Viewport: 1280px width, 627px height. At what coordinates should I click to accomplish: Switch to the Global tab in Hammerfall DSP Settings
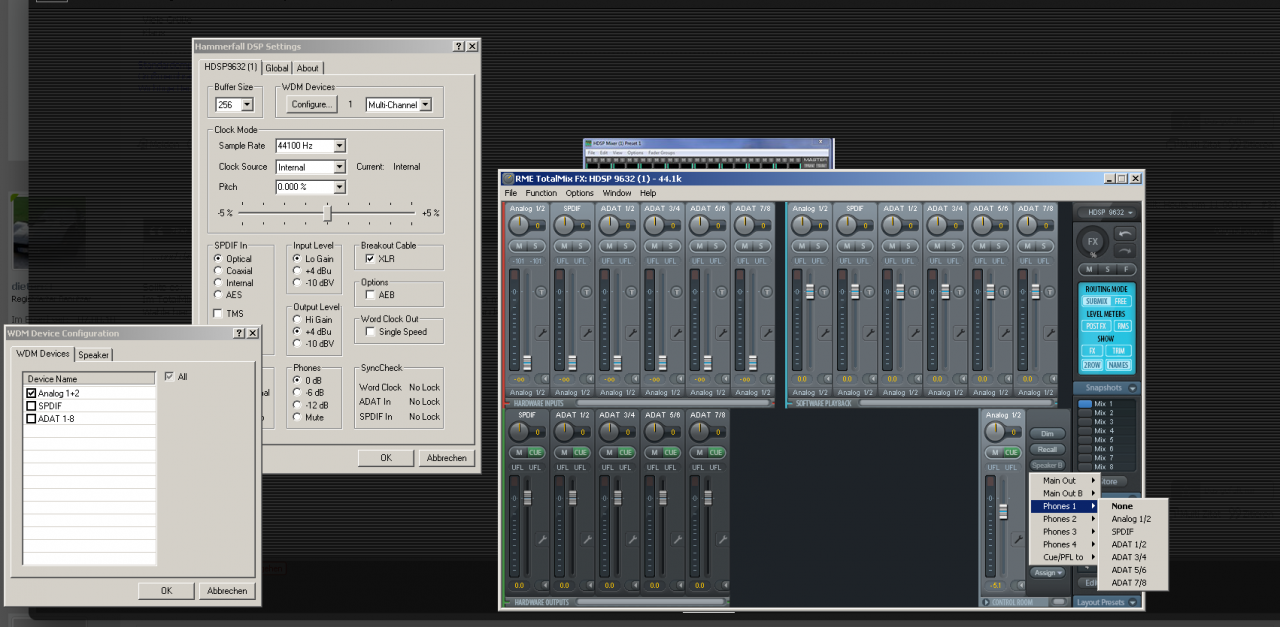[x=277, y=68]
